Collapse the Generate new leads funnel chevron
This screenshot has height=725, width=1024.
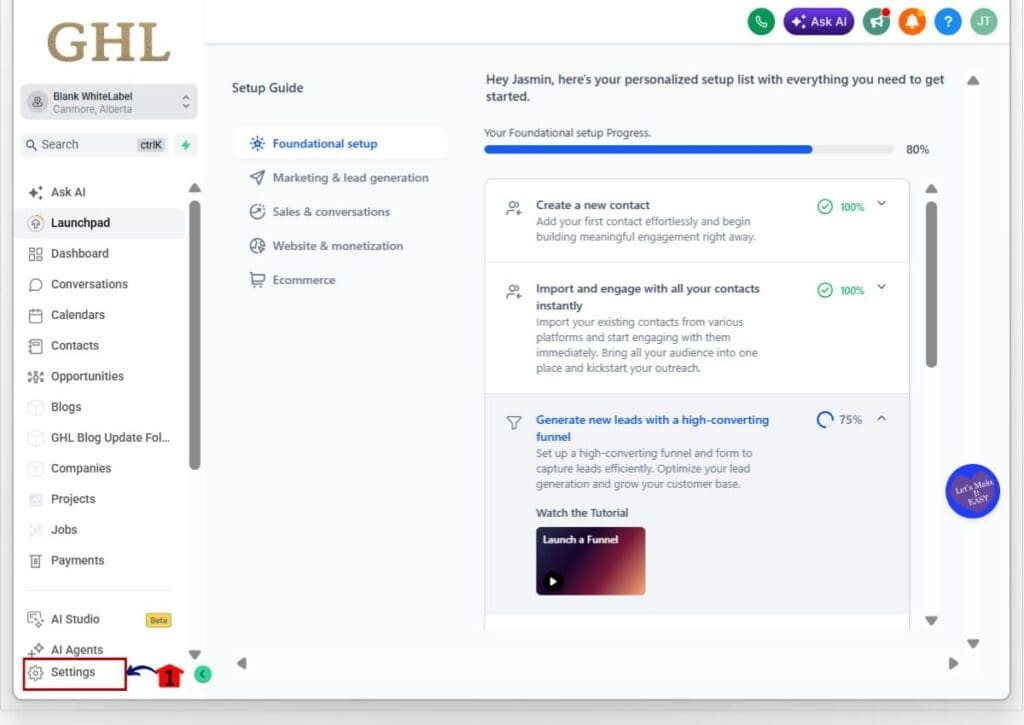click(882, 418)
